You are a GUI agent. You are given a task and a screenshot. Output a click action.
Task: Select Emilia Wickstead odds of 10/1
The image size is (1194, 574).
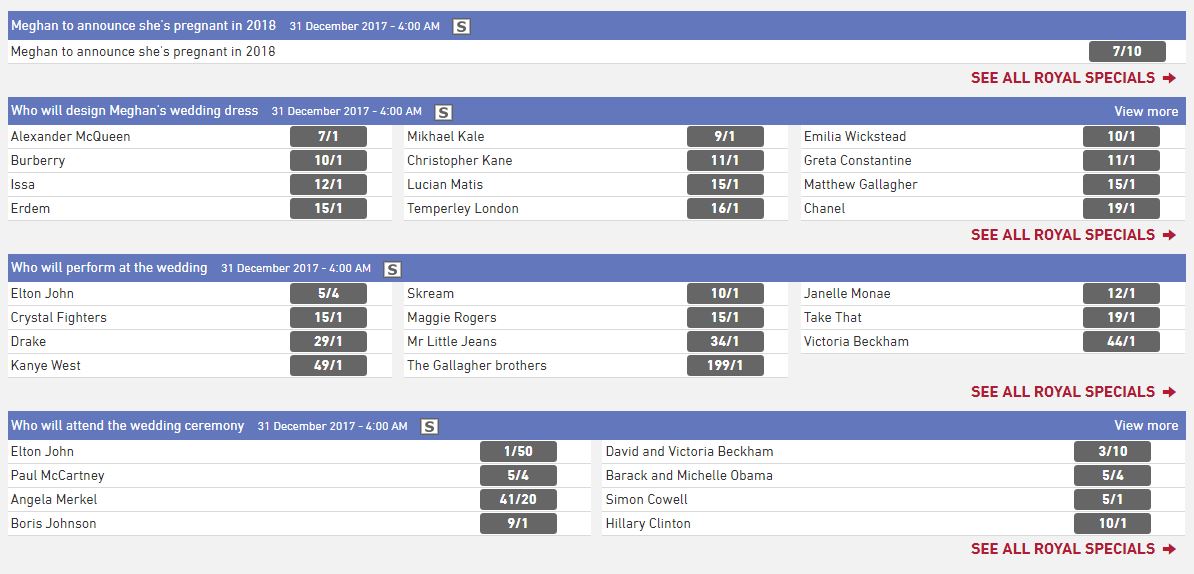point(1121,137)
